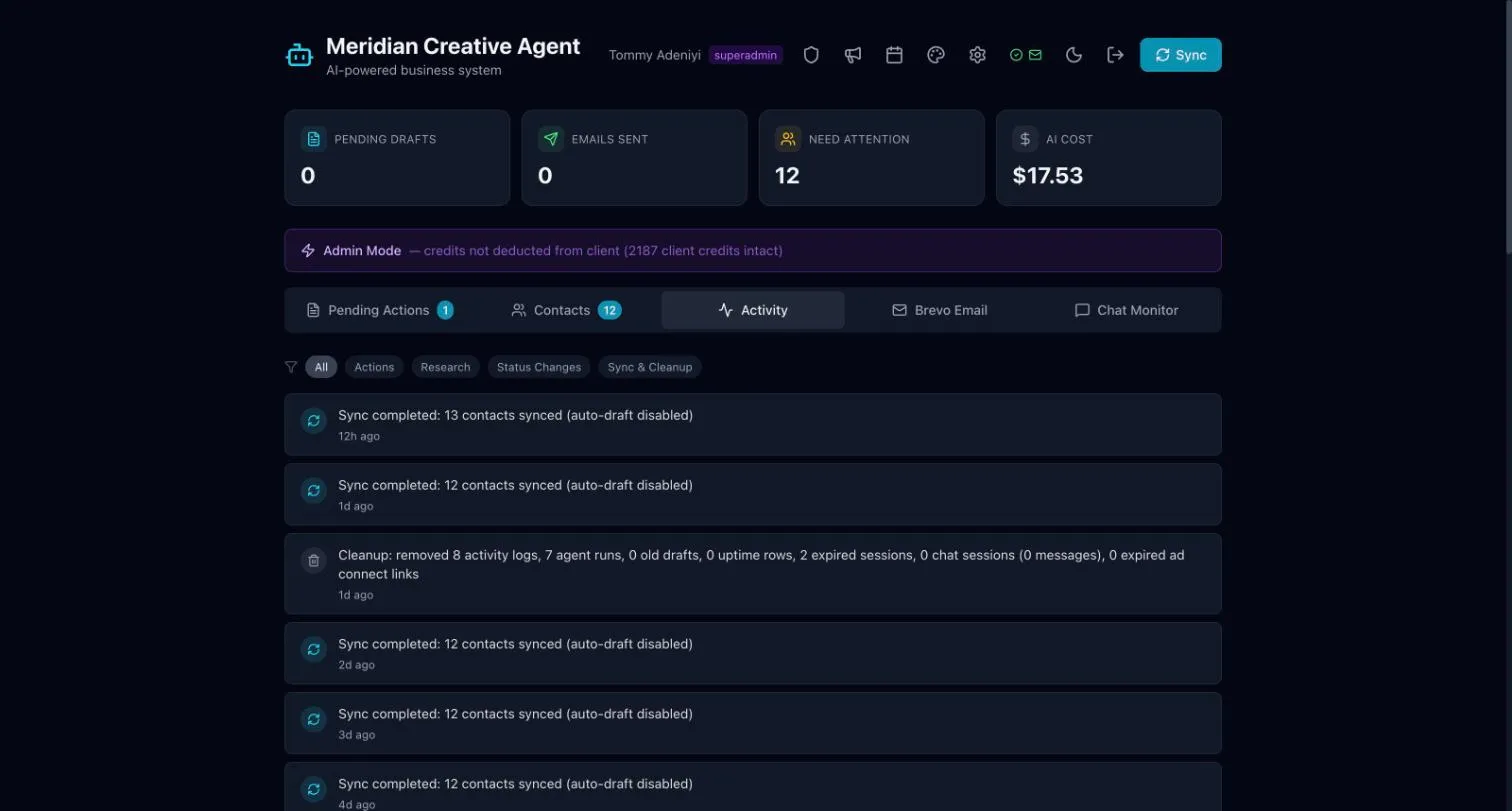This screenshot has height=811, width=1512.
Task: Select the All filter chip
Action: (321, 367)
